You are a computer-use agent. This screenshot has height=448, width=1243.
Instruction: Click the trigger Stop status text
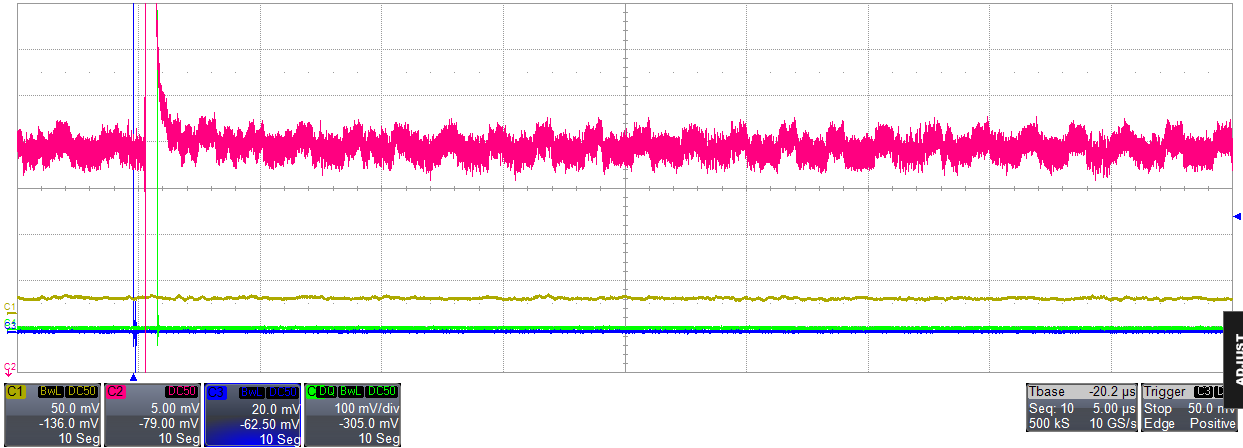[x=1158, y=408]
